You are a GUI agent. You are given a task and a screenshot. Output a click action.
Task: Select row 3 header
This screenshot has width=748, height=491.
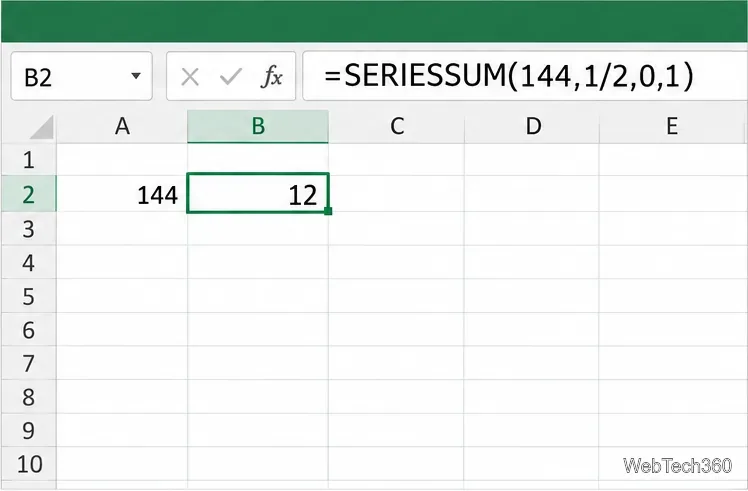pyautogui.click(x=29, y=229)
